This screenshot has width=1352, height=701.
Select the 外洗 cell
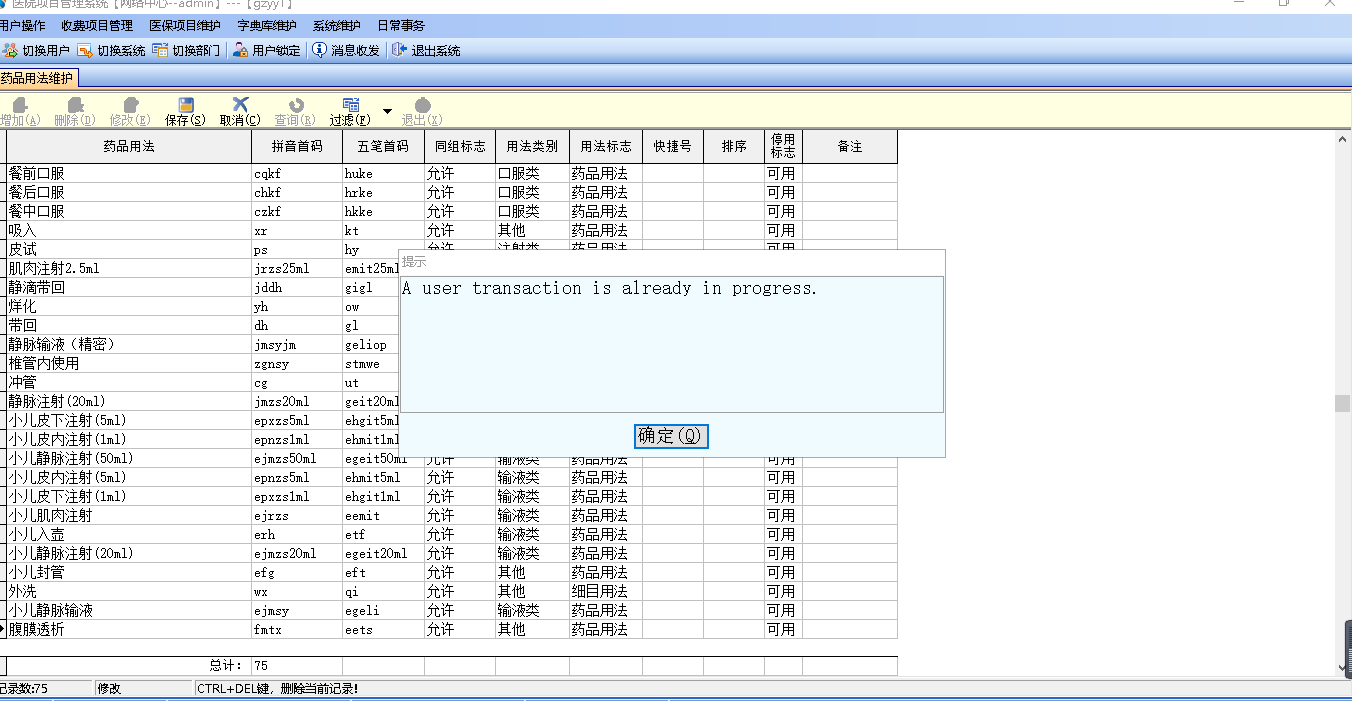(129, 592)
